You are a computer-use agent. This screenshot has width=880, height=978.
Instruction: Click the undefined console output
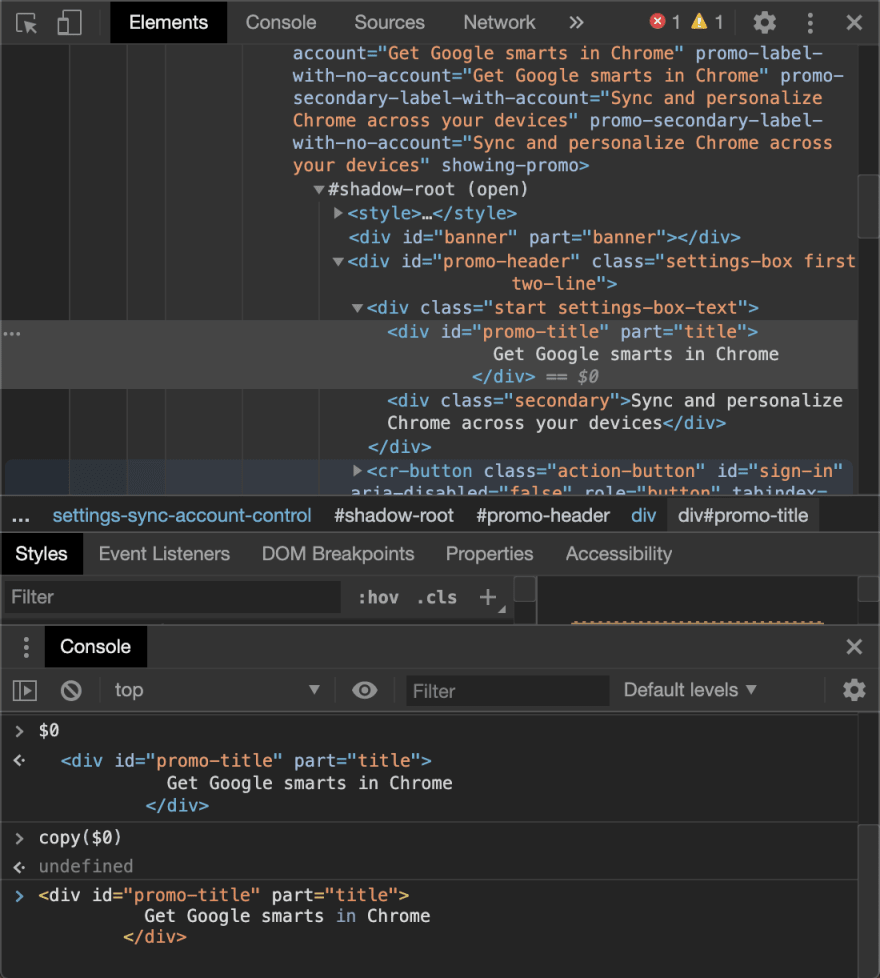[x=85, y=866]
